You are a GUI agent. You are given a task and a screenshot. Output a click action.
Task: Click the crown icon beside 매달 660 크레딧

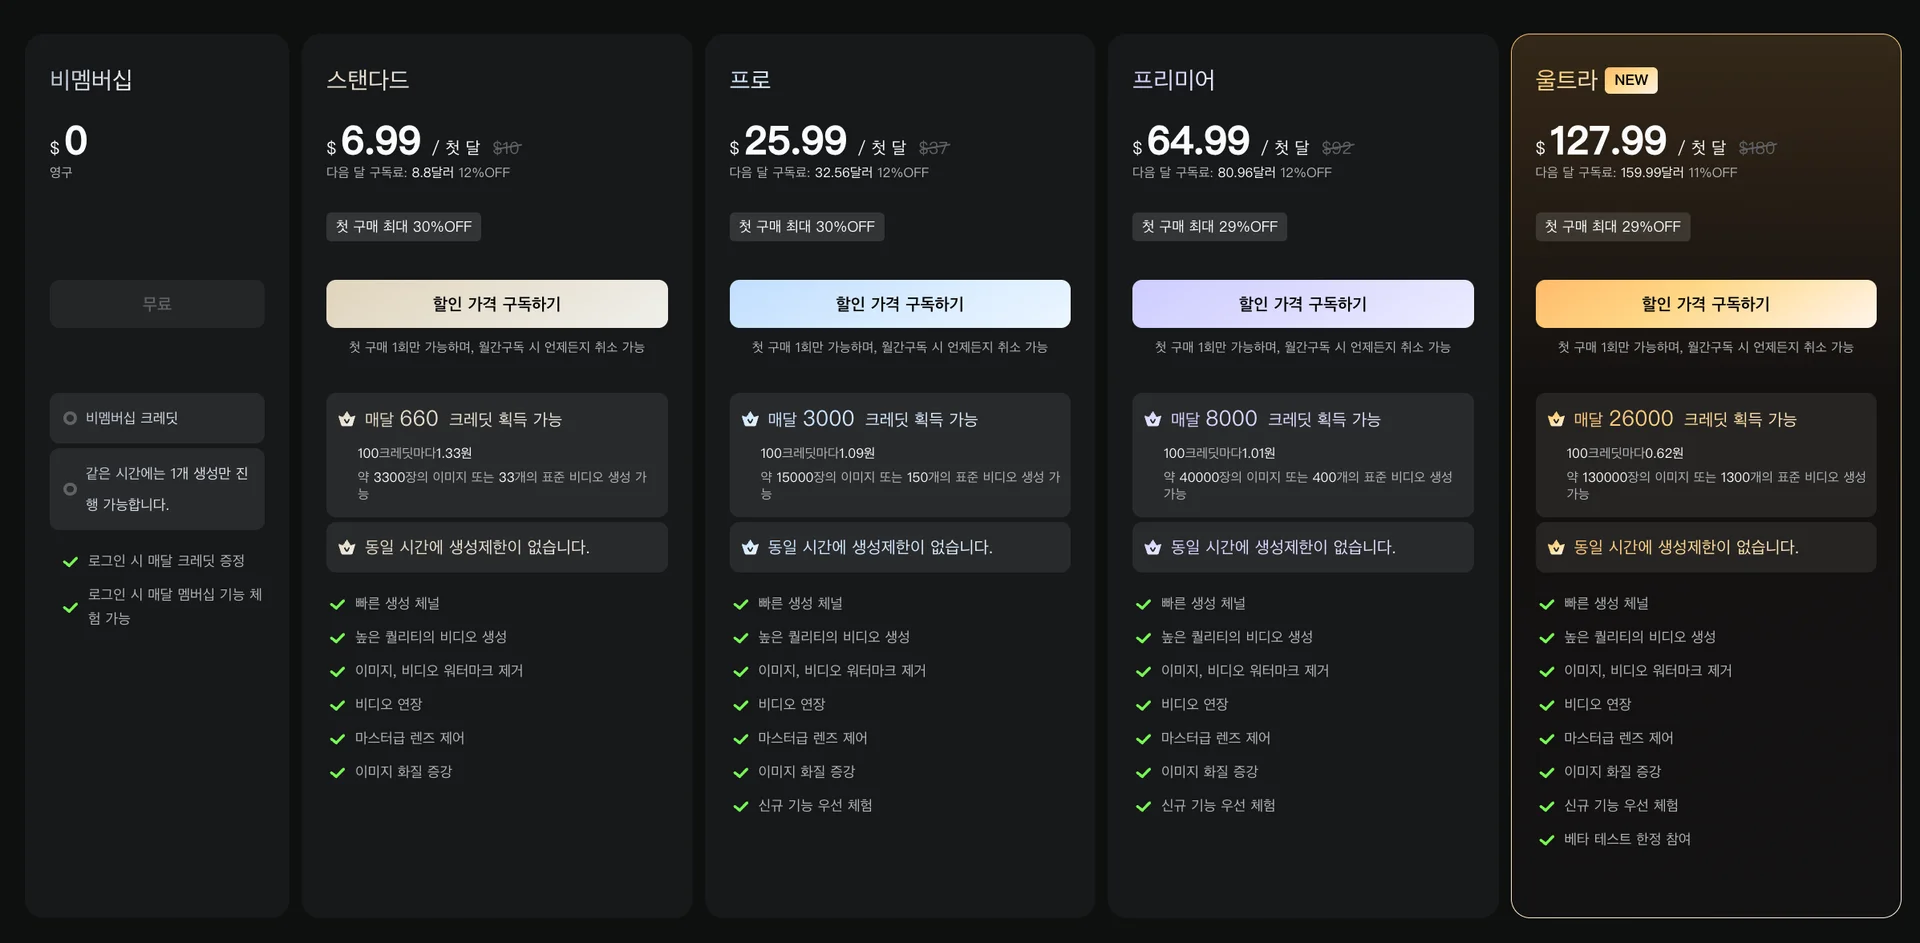(347, 419)
